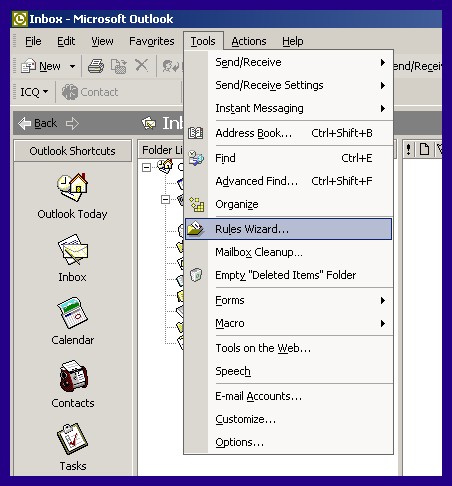Open the Tasks clipboard icon

[x=72, y=439]
